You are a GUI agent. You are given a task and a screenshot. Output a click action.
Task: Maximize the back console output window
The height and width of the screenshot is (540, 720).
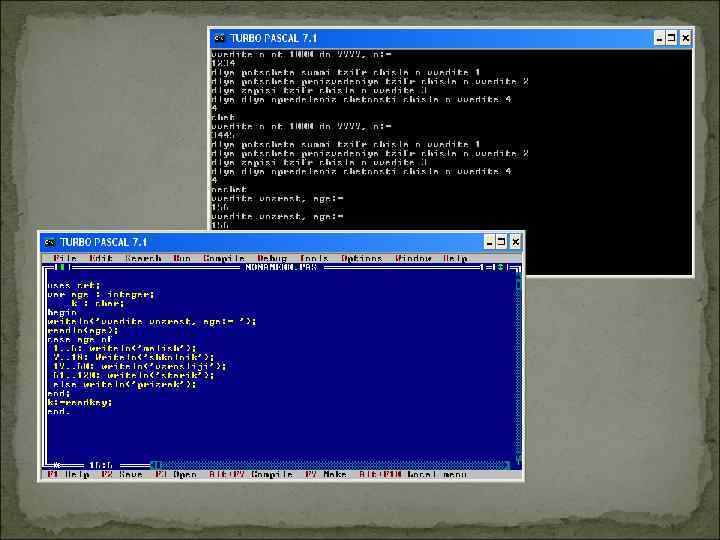[x=671, y=38]
